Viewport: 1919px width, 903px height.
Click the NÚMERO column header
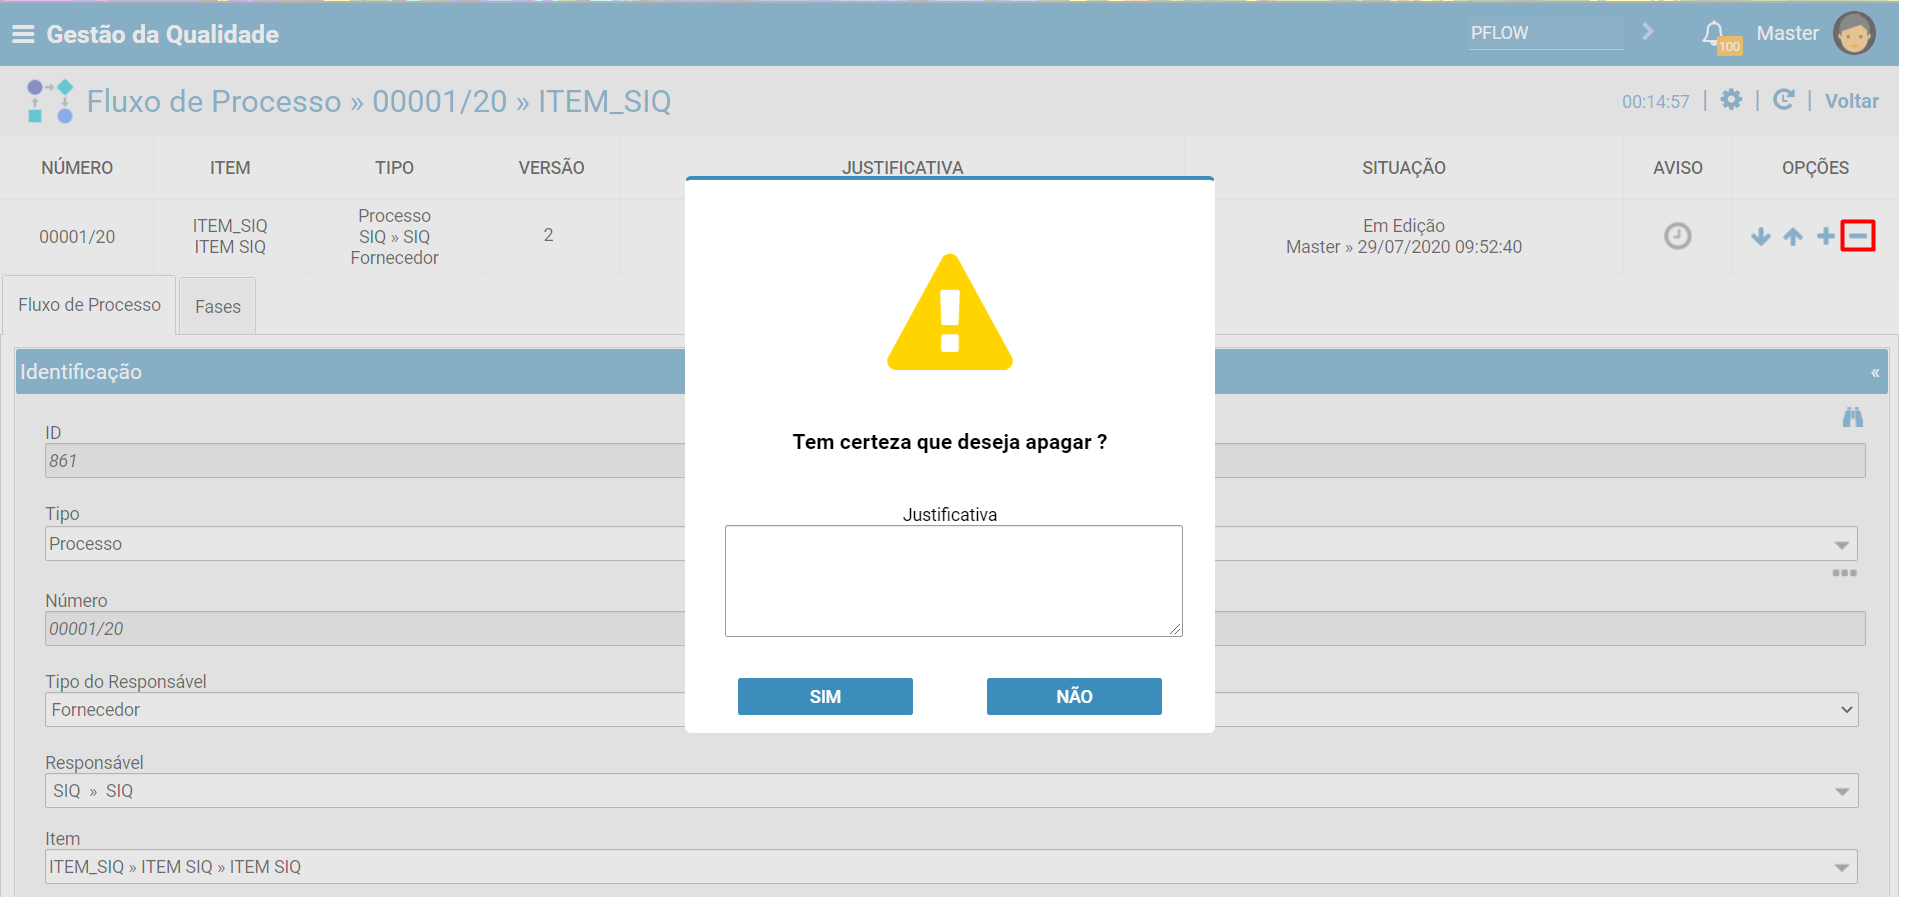pyautogui.click(x=77, y=168)
